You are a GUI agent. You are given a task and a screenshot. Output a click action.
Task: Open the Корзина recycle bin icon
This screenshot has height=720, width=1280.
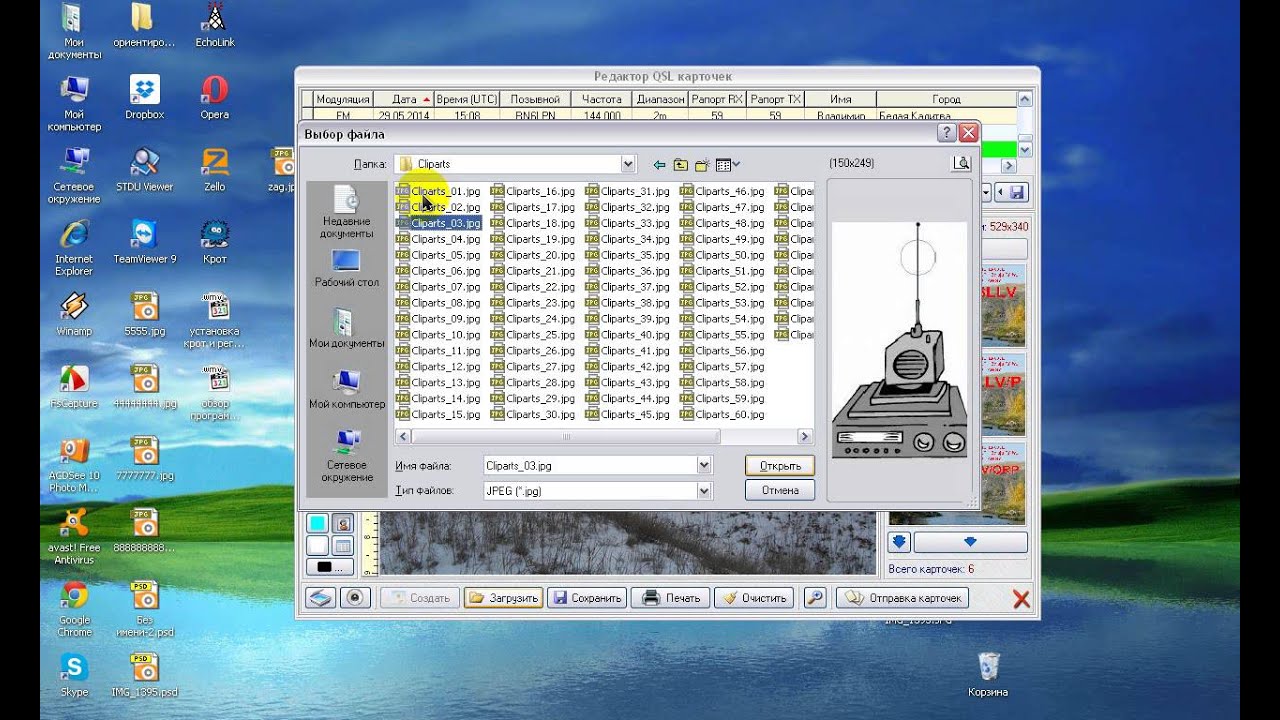pyautogui.click(x=988, y=675)
